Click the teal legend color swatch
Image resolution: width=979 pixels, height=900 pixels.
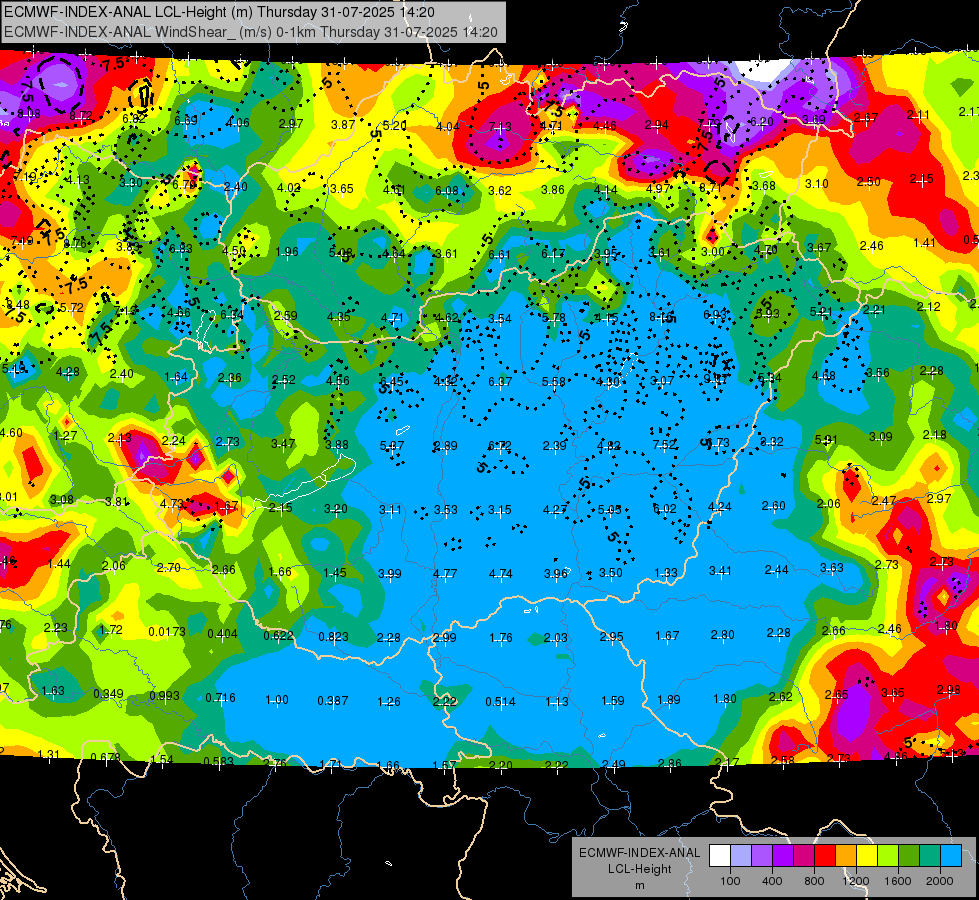coord(930,855)
